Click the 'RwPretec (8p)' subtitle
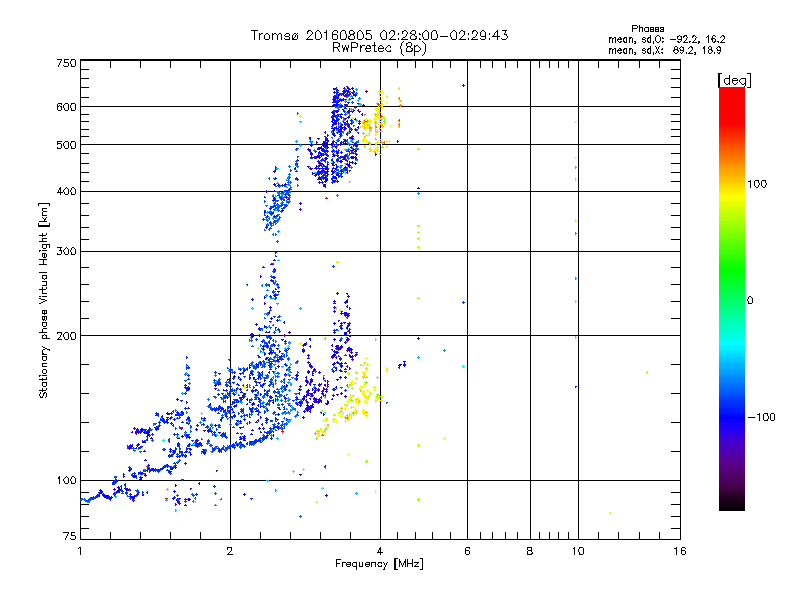This screenshot has height=600, width=800. (x=379, y=48)
